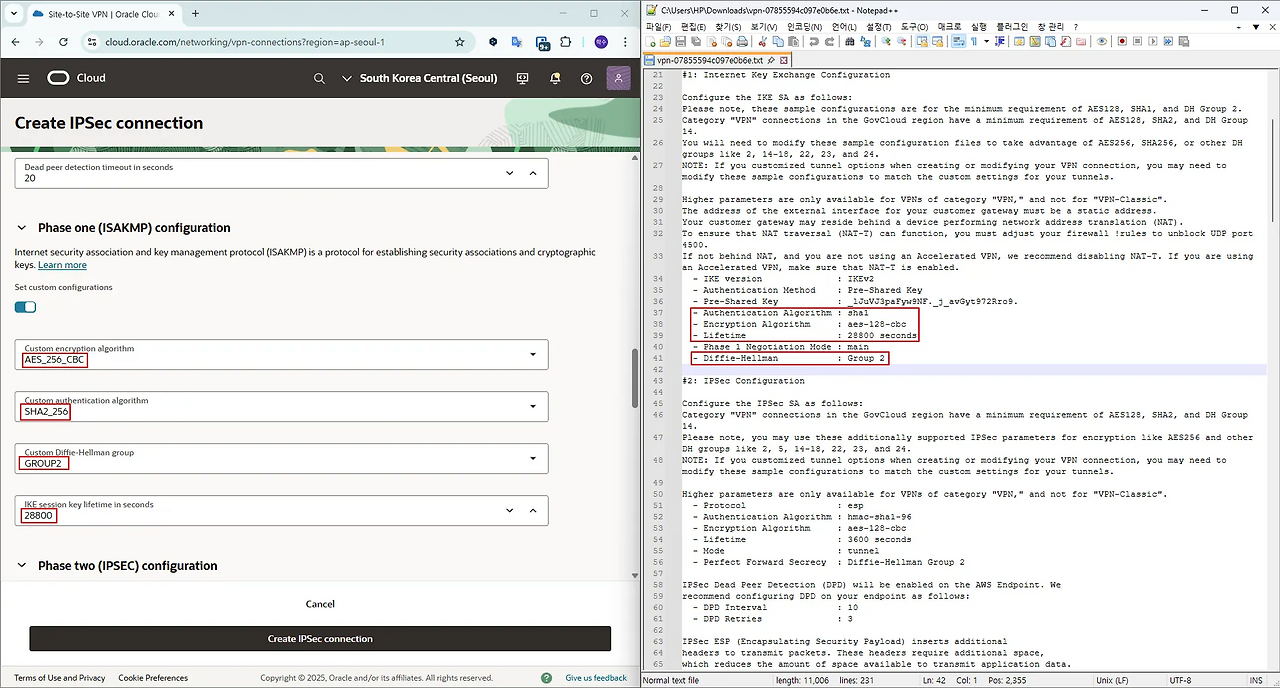
Task: Click the Create IPSec connection button
Action: tap(320, 639)
